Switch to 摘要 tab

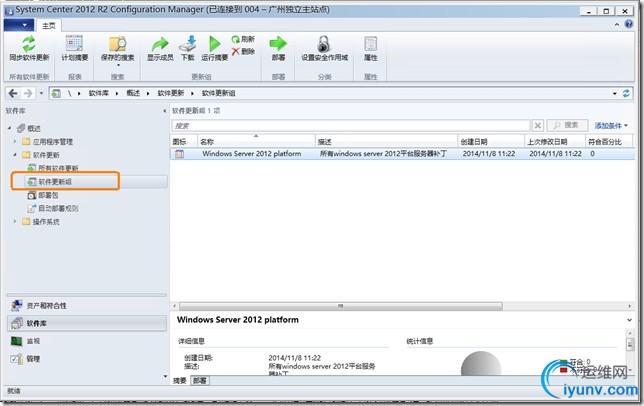pos(180,381)
